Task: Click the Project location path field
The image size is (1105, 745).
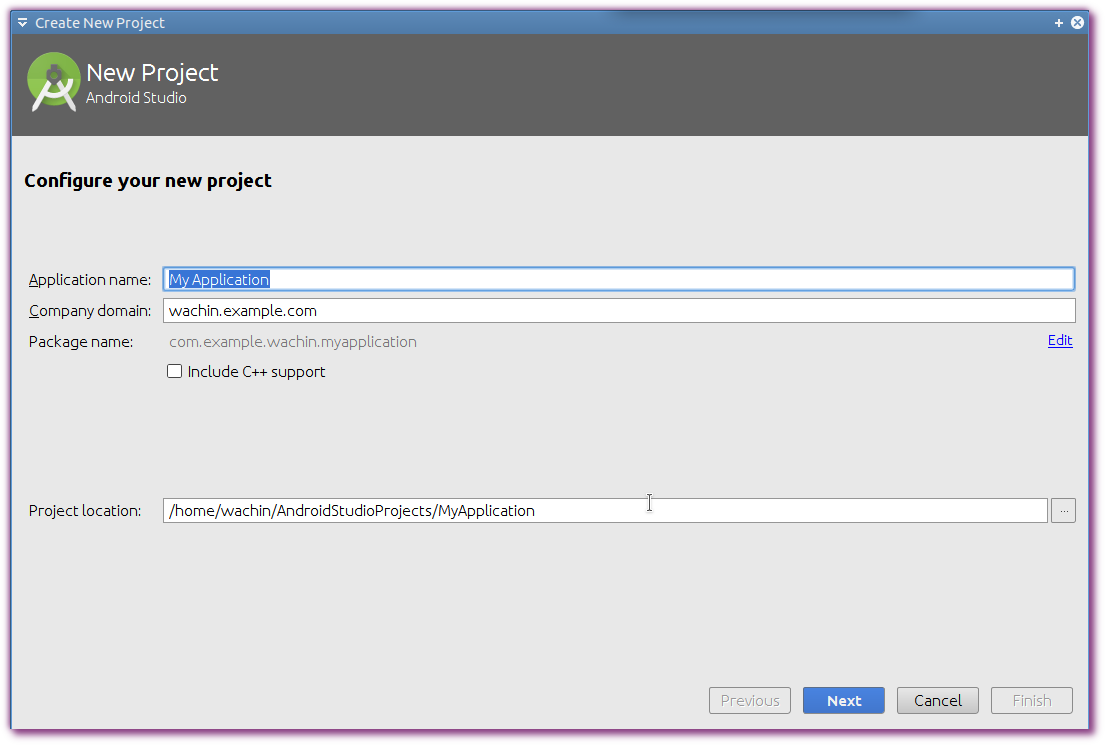Action: click(605, 510)
